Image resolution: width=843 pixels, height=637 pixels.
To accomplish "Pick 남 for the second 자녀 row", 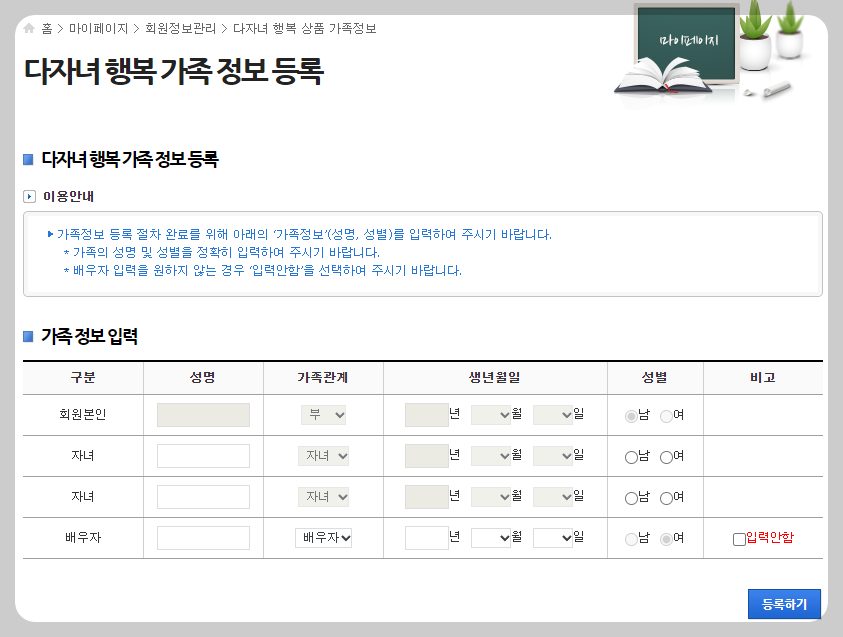I will (x=631, y=498).
